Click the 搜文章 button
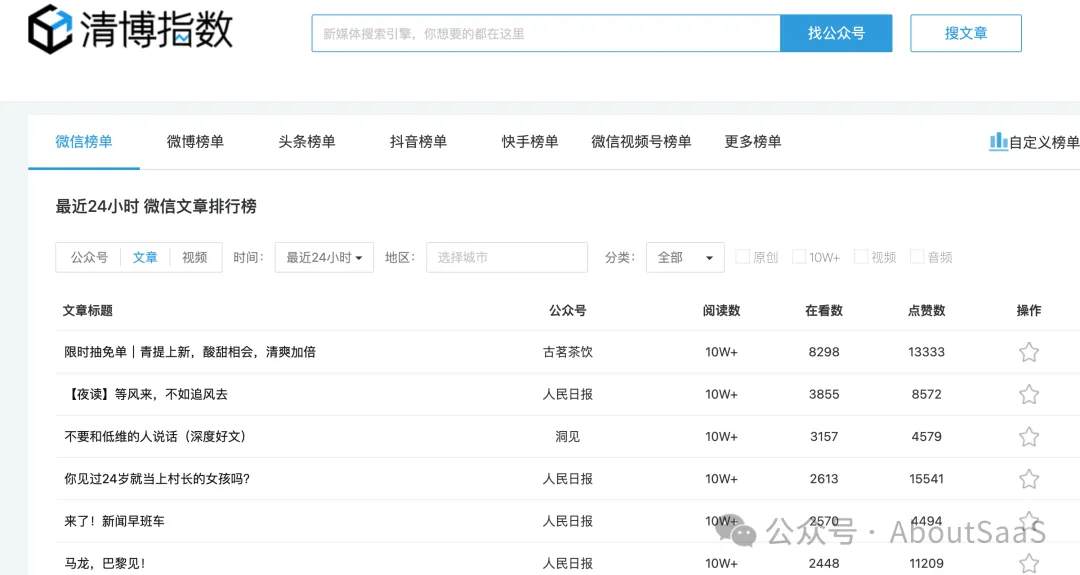The width and height of the screenshot is (1080, 575). 965,33
